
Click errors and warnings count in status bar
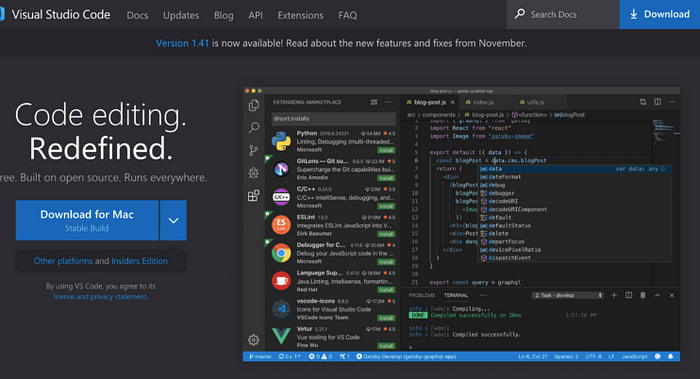(321, 356)
